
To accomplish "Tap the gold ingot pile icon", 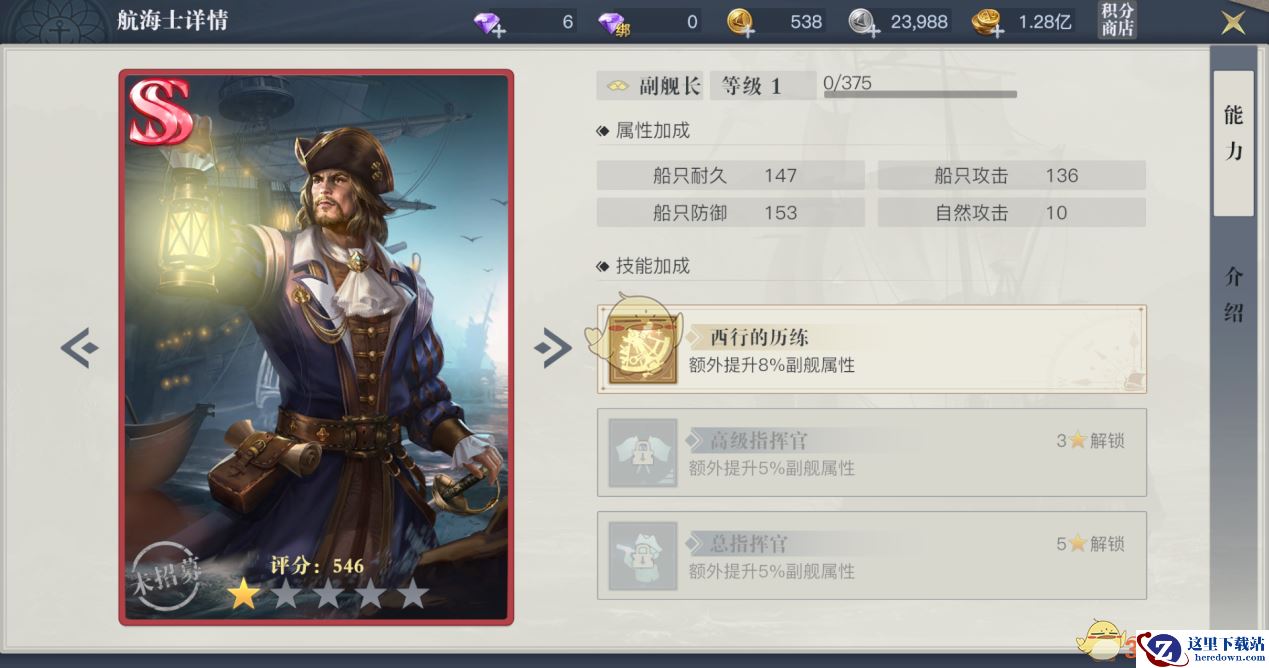I will tap(987, 22).
